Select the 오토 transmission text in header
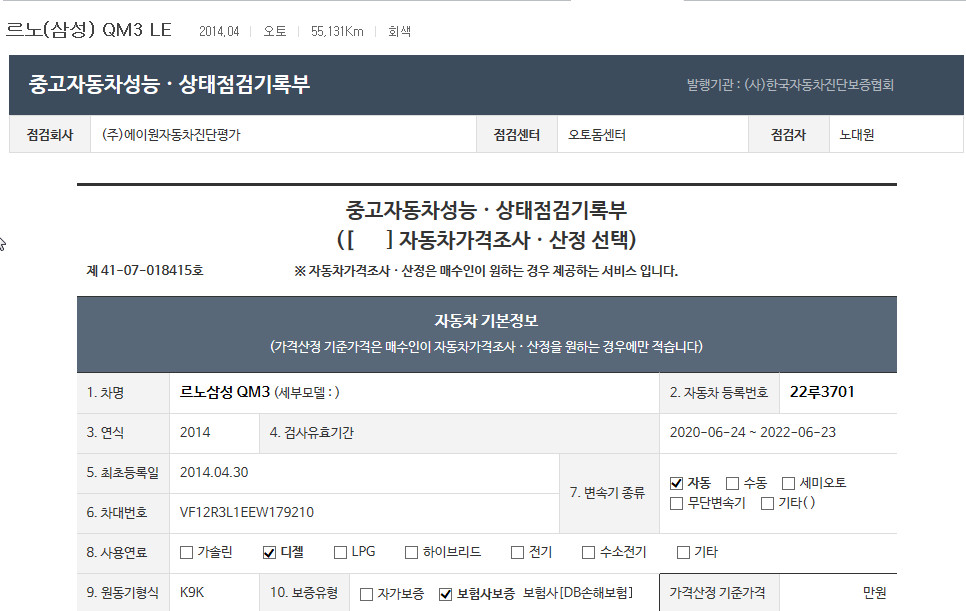The image size is (966, 611). [x=275, y=31]
